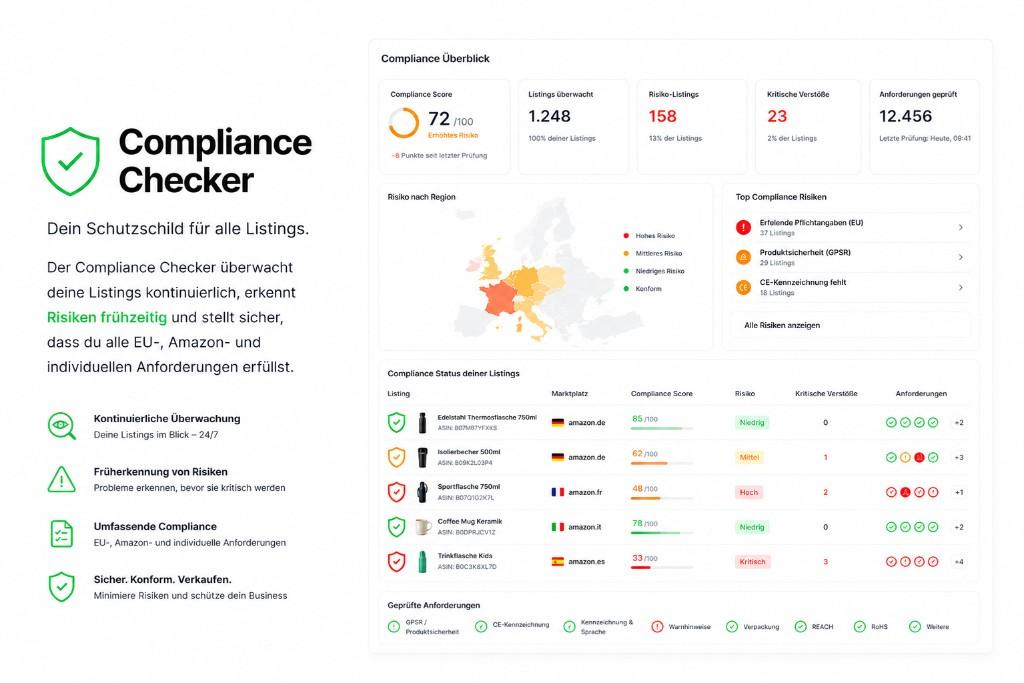Click the Niedriges Risiko legend dot
This screenshot has height=683, width=1024.
(x=626, y=271)
